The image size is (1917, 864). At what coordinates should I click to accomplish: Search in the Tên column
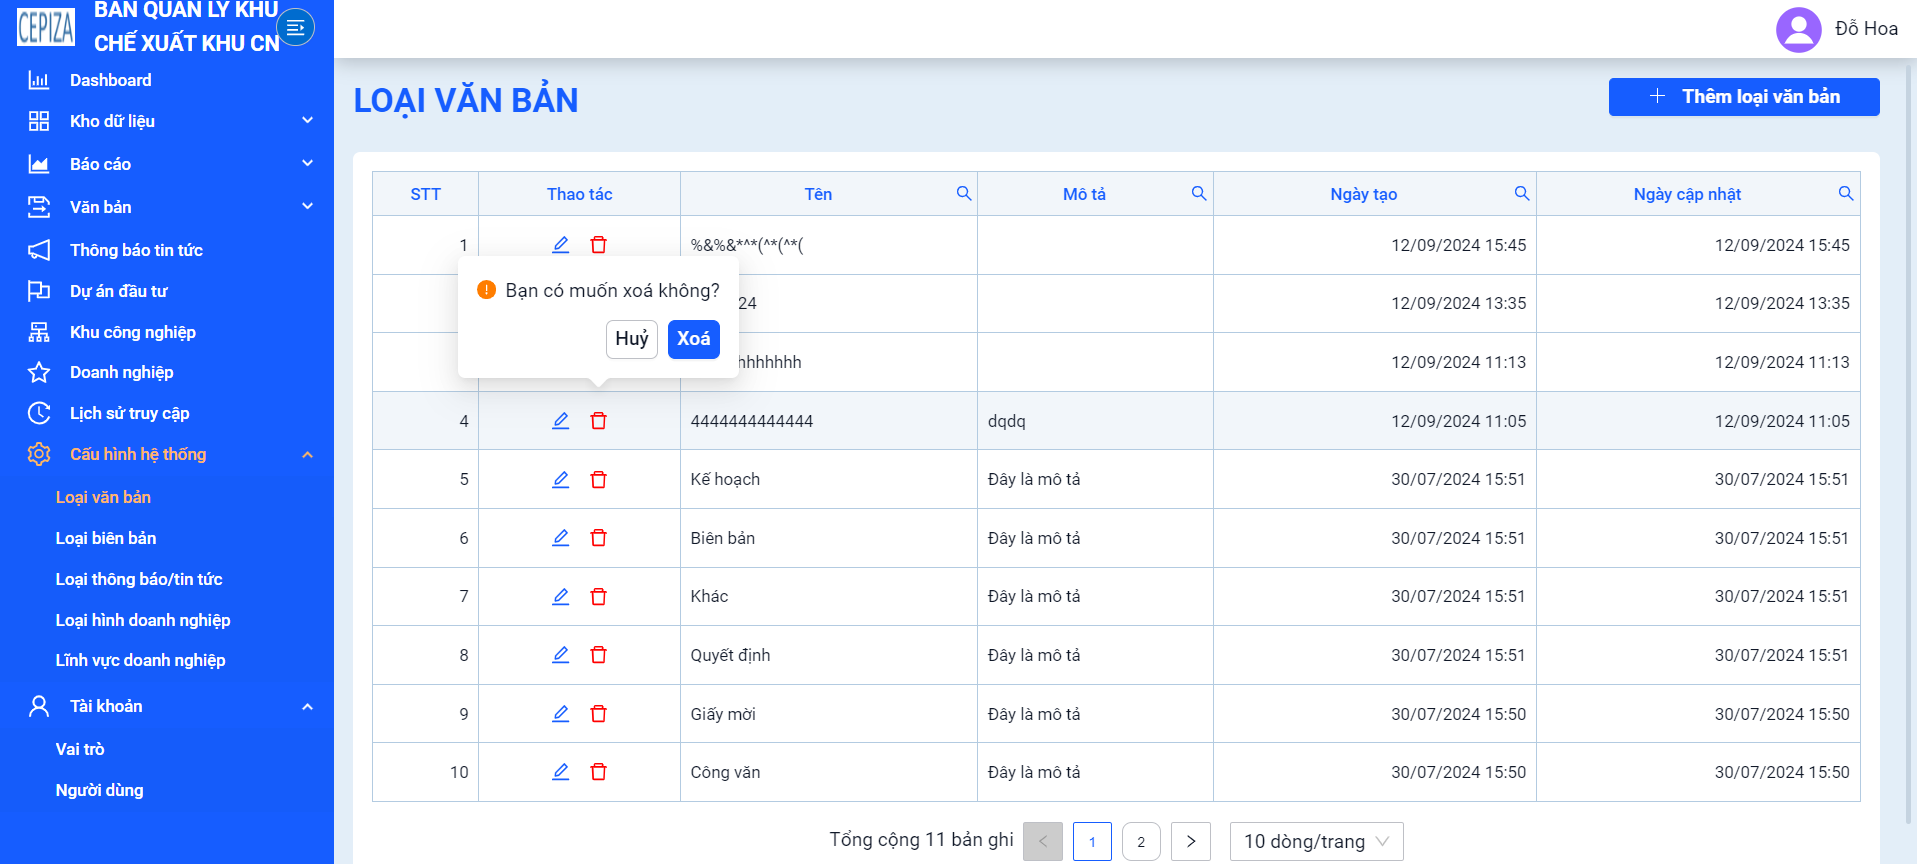pyautogui.click(x=964, y=193)
